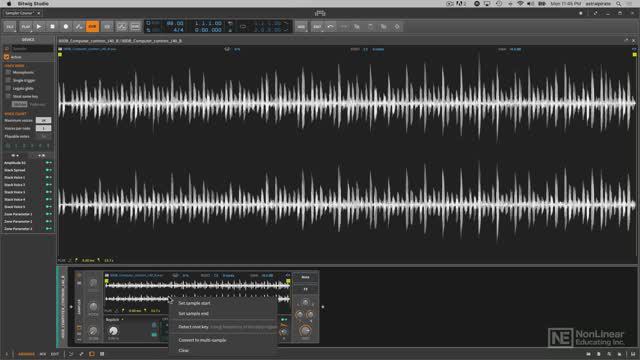Adjust the knob under Replace dropdown
The image size is (640, 360).
pyautogui.click(x=113, y=331)
